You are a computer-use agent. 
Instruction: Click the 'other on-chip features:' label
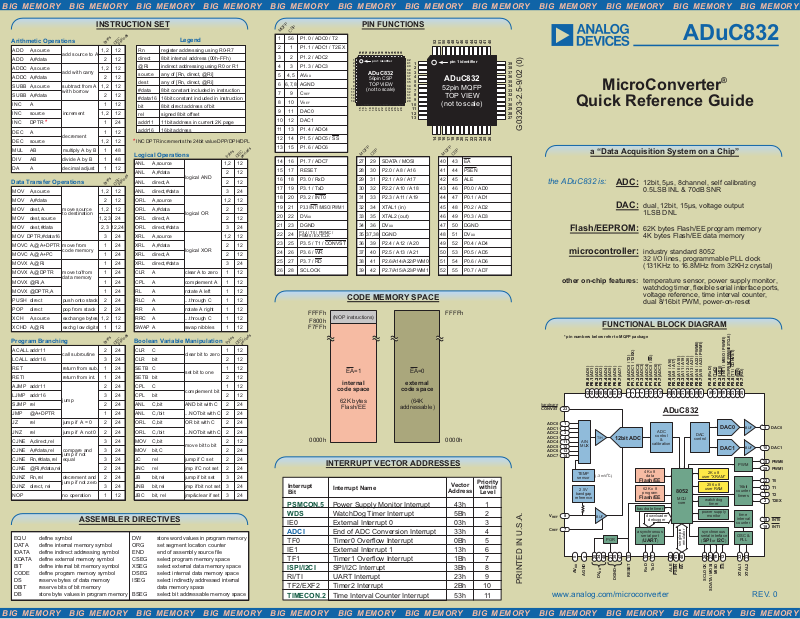(600, 281)
